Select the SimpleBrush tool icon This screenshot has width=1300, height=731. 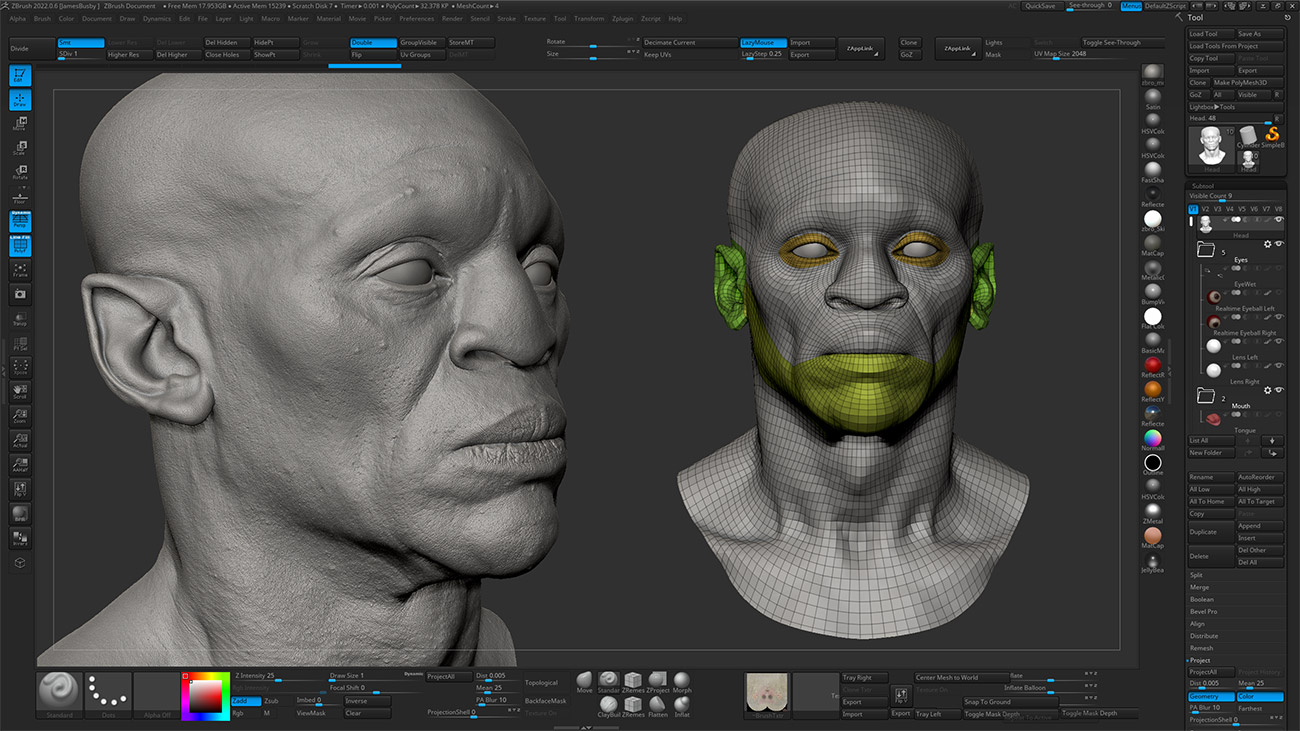click(1272, 136)
